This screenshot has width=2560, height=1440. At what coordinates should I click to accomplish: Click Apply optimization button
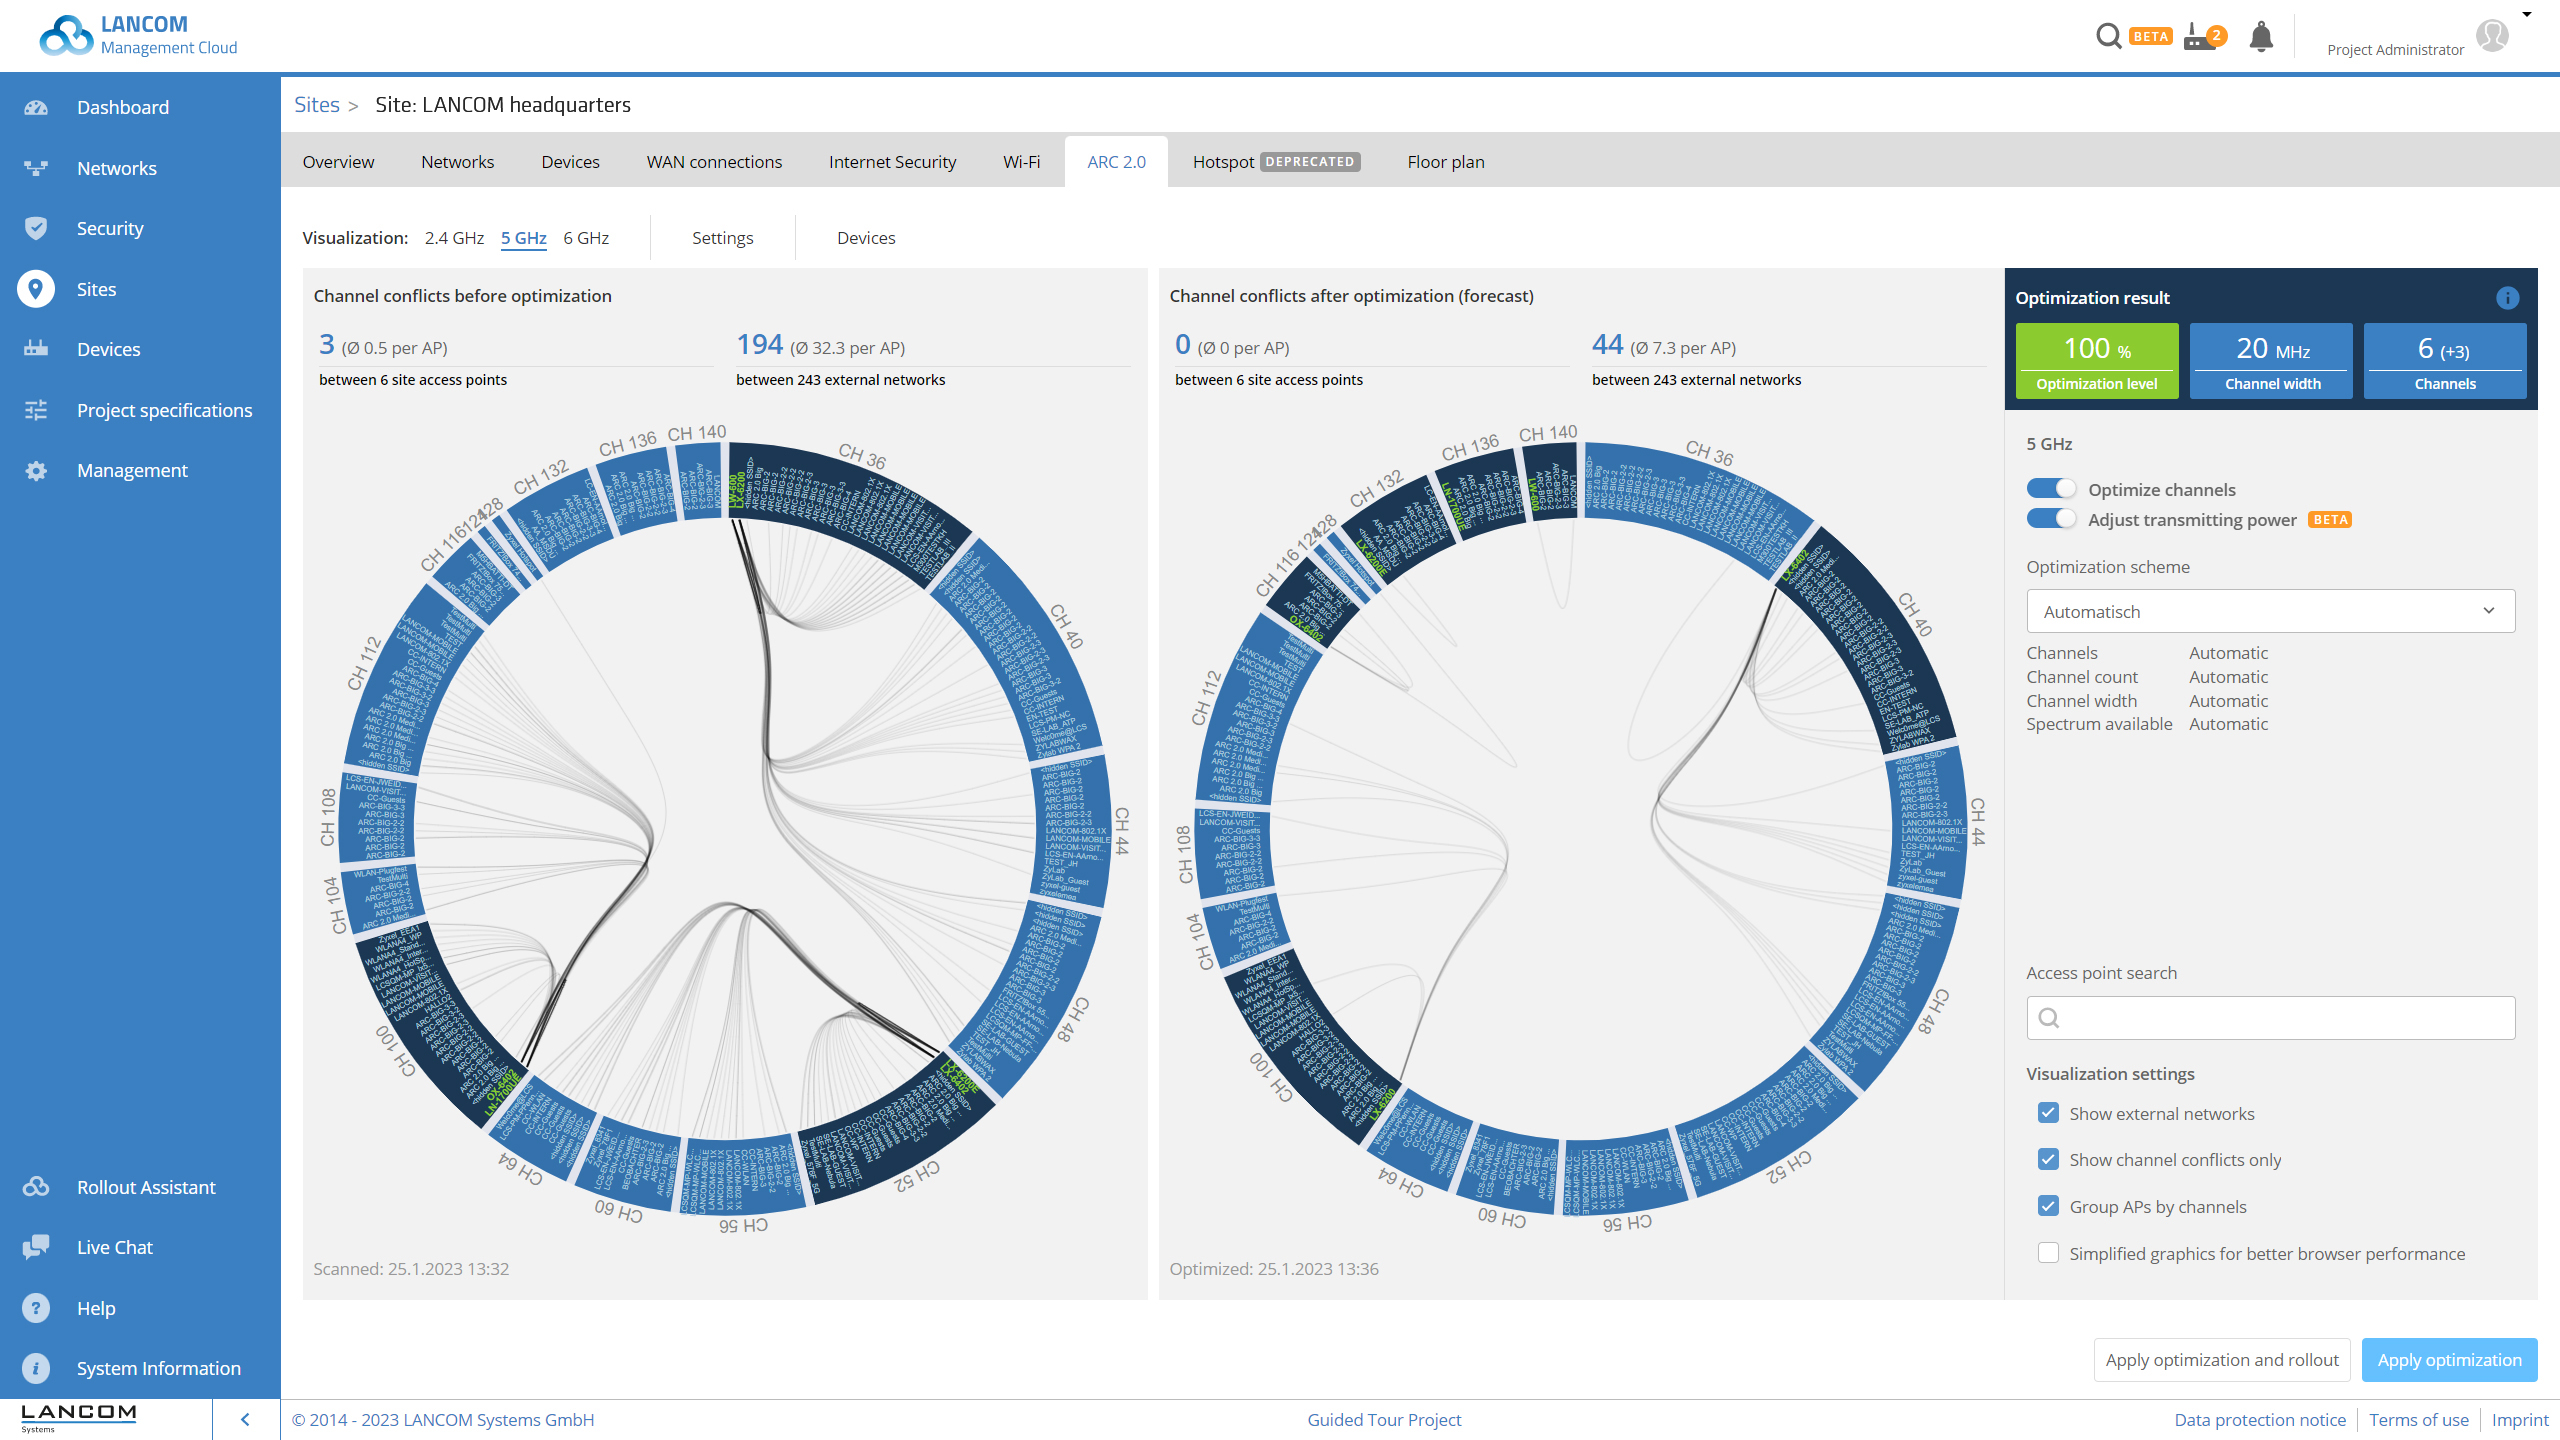click(x=2449, y=1360)
